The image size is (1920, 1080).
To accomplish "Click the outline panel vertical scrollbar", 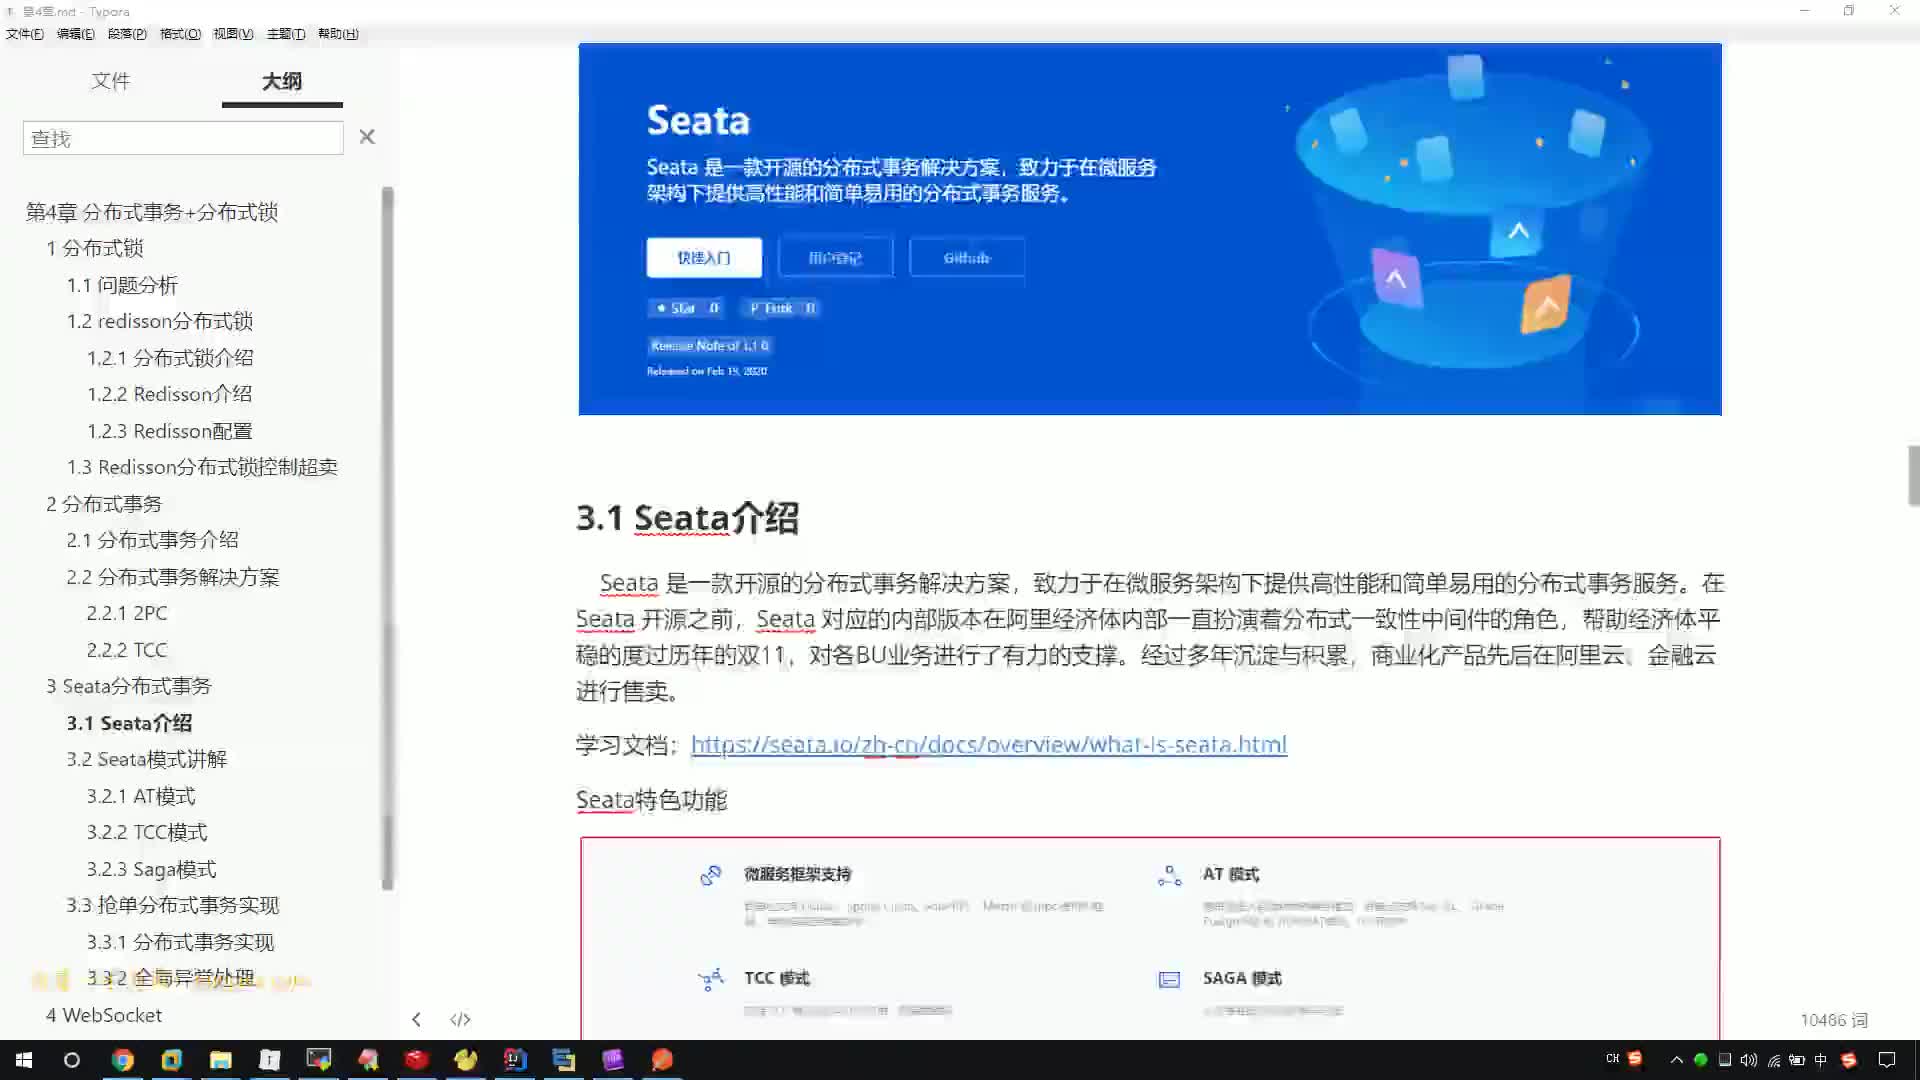I will 388,538.
